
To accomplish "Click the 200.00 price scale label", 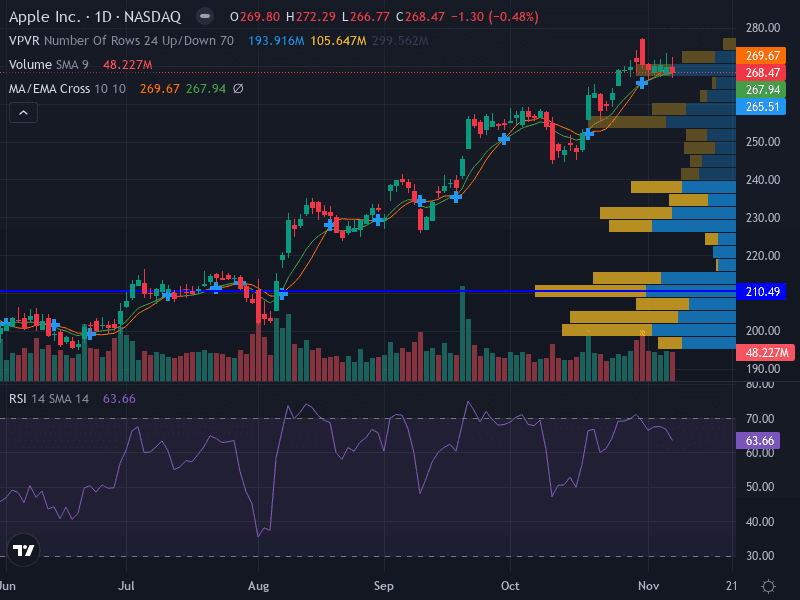I will click(763, 331).
